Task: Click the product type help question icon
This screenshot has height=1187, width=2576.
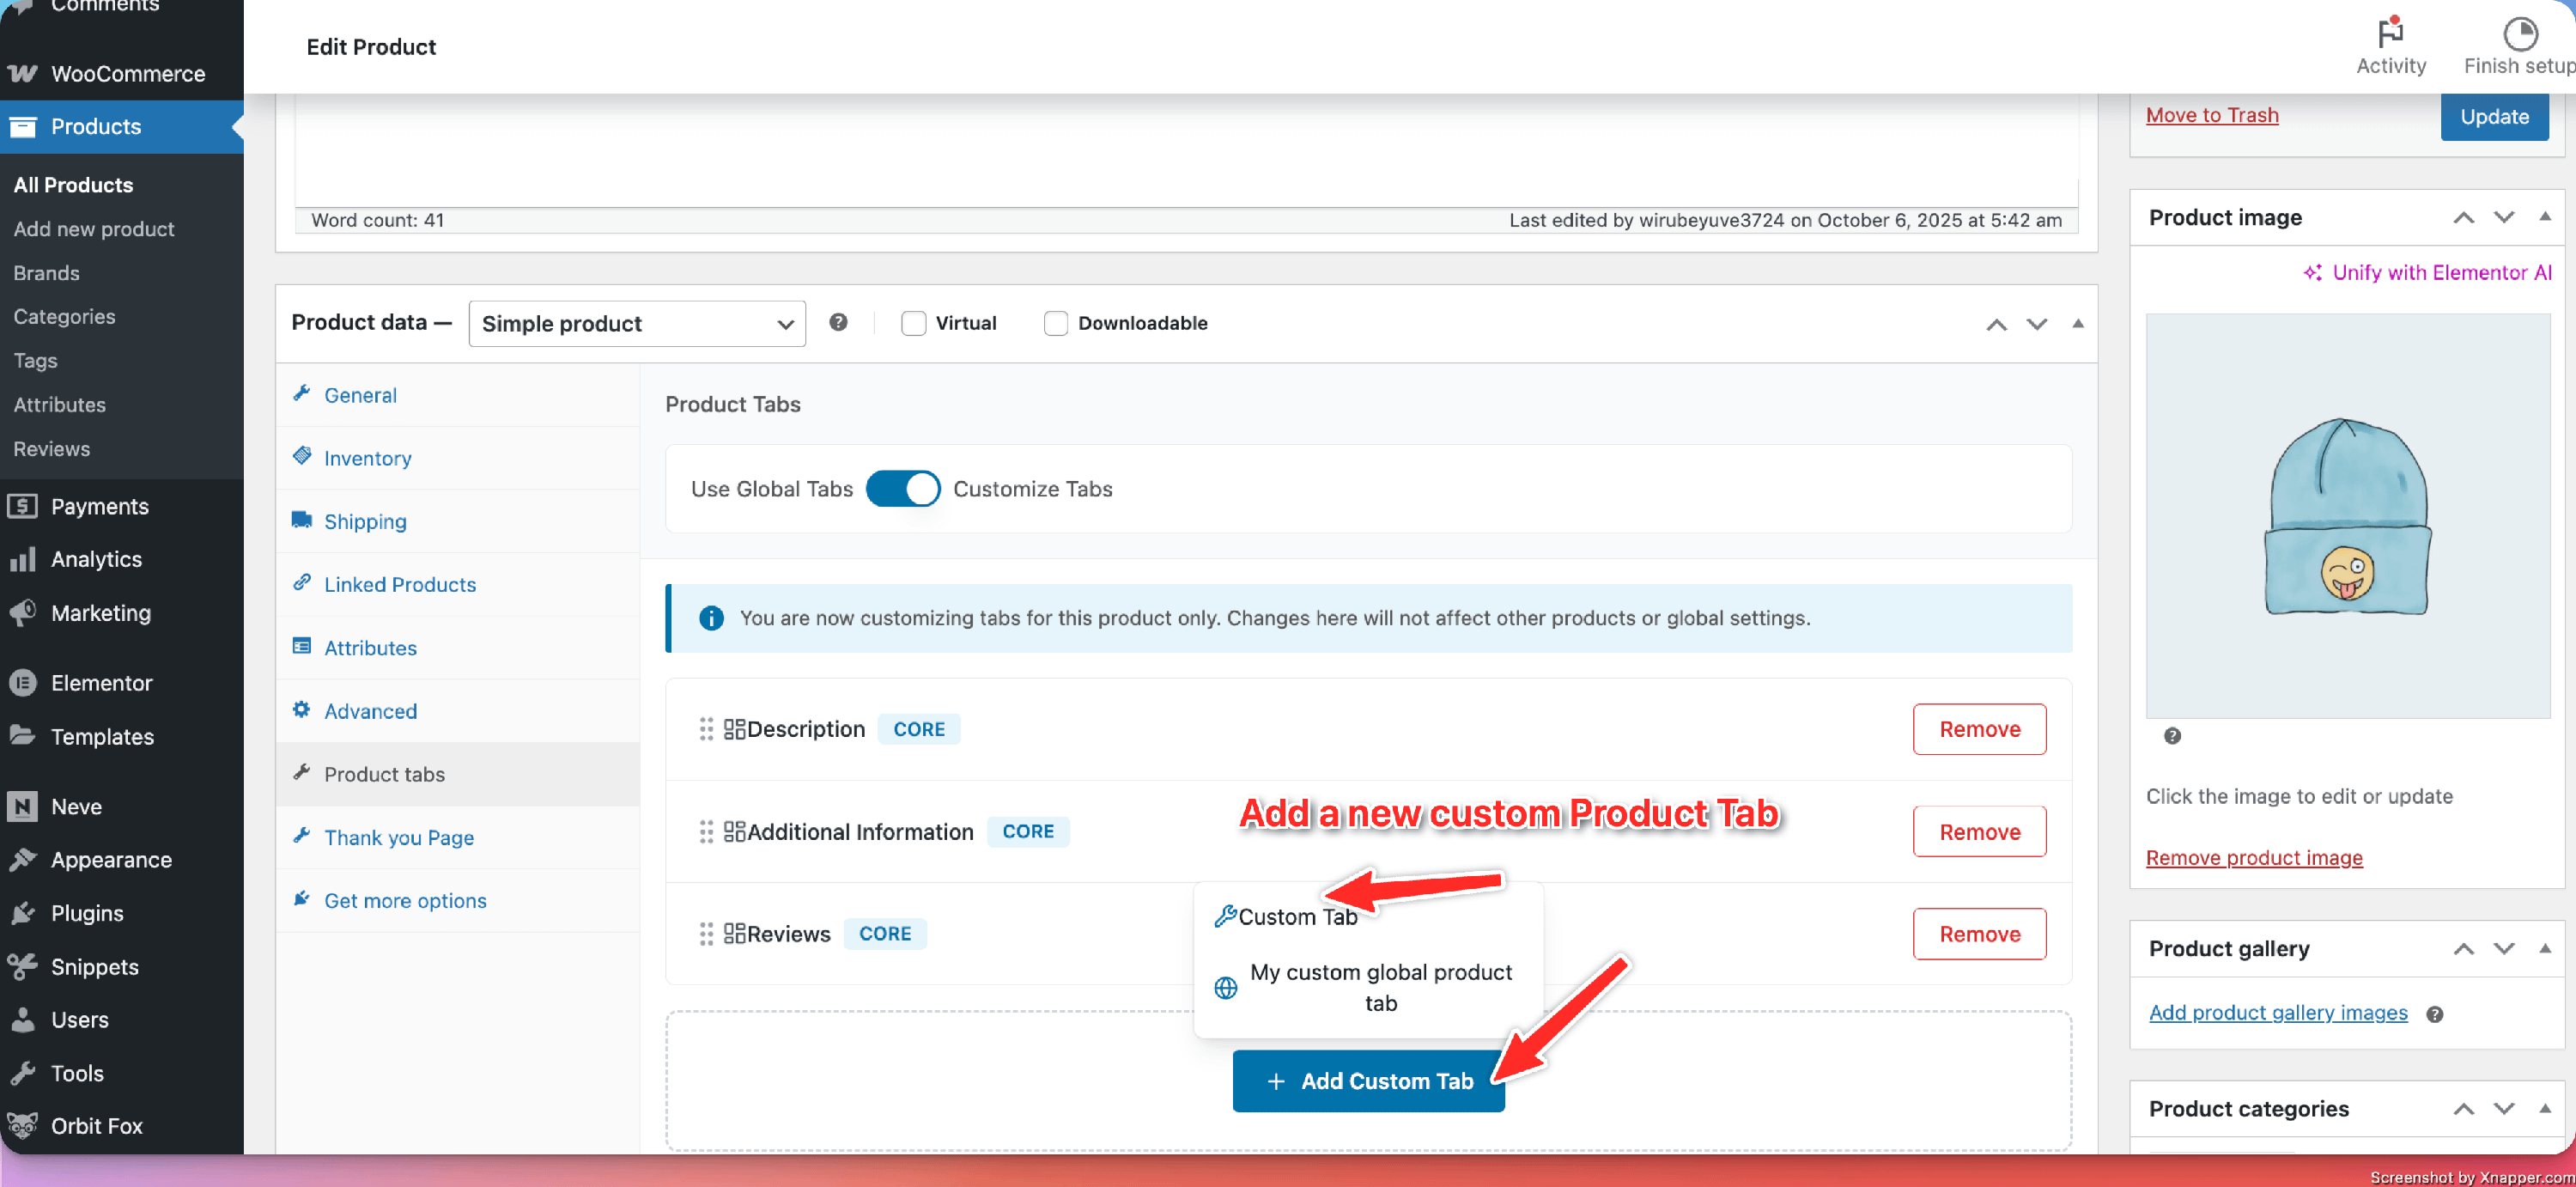Action: (x=838, y=322)
